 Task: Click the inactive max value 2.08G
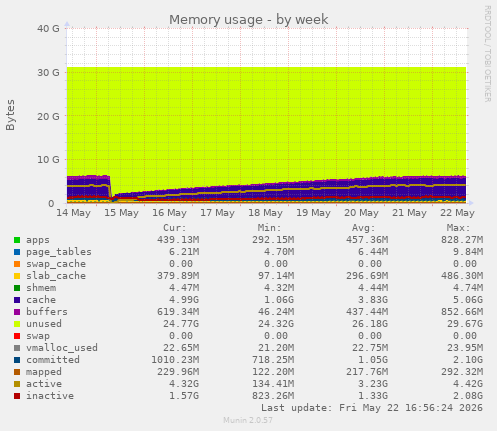[468, 396]
